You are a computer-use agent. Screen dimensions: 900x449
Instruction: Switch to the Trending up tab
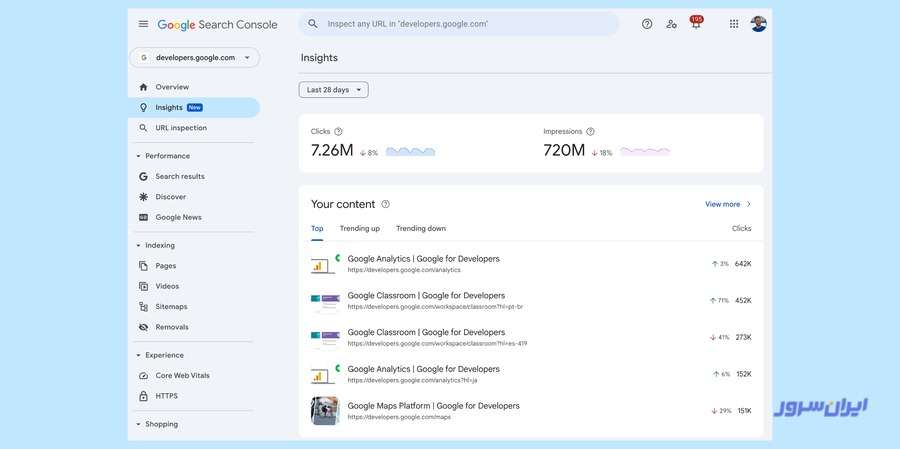(x=360, y=229)
